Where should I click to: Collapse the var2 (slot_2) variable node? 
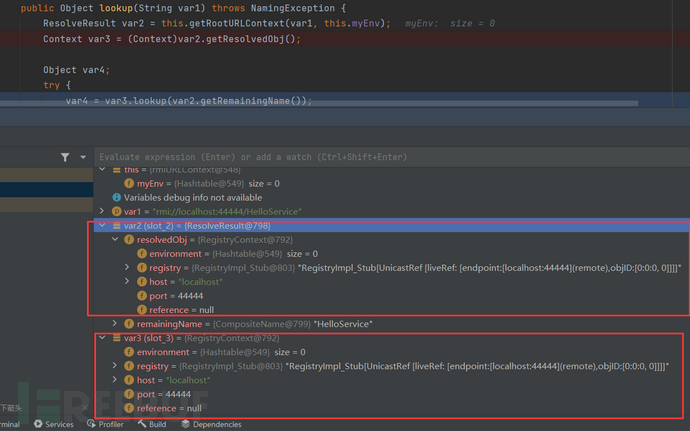point(101,226)
